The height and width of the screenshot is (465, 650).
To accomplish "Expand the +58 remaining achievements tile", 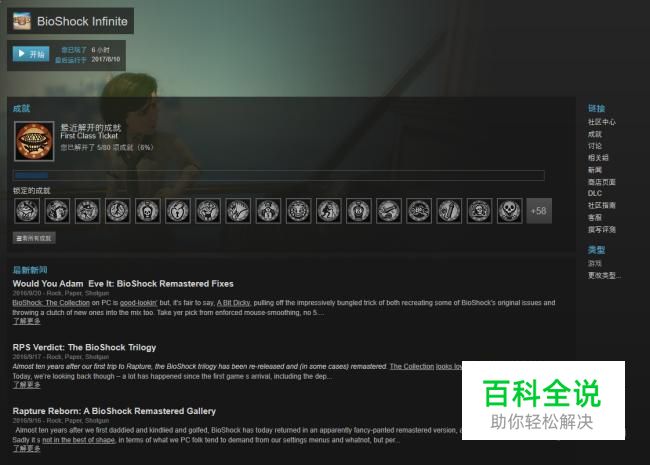I will [x=539, y=211].
